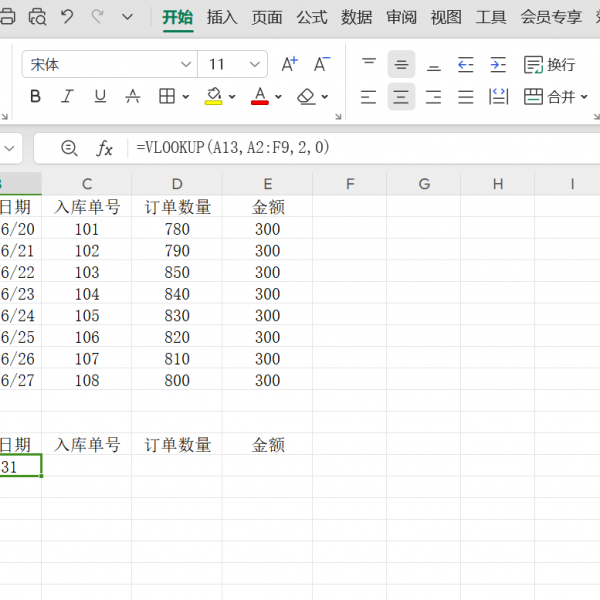This screenshot has height=600, width=600.
Task: Click the 换行 wrap text button
Action: coord(550,64)
